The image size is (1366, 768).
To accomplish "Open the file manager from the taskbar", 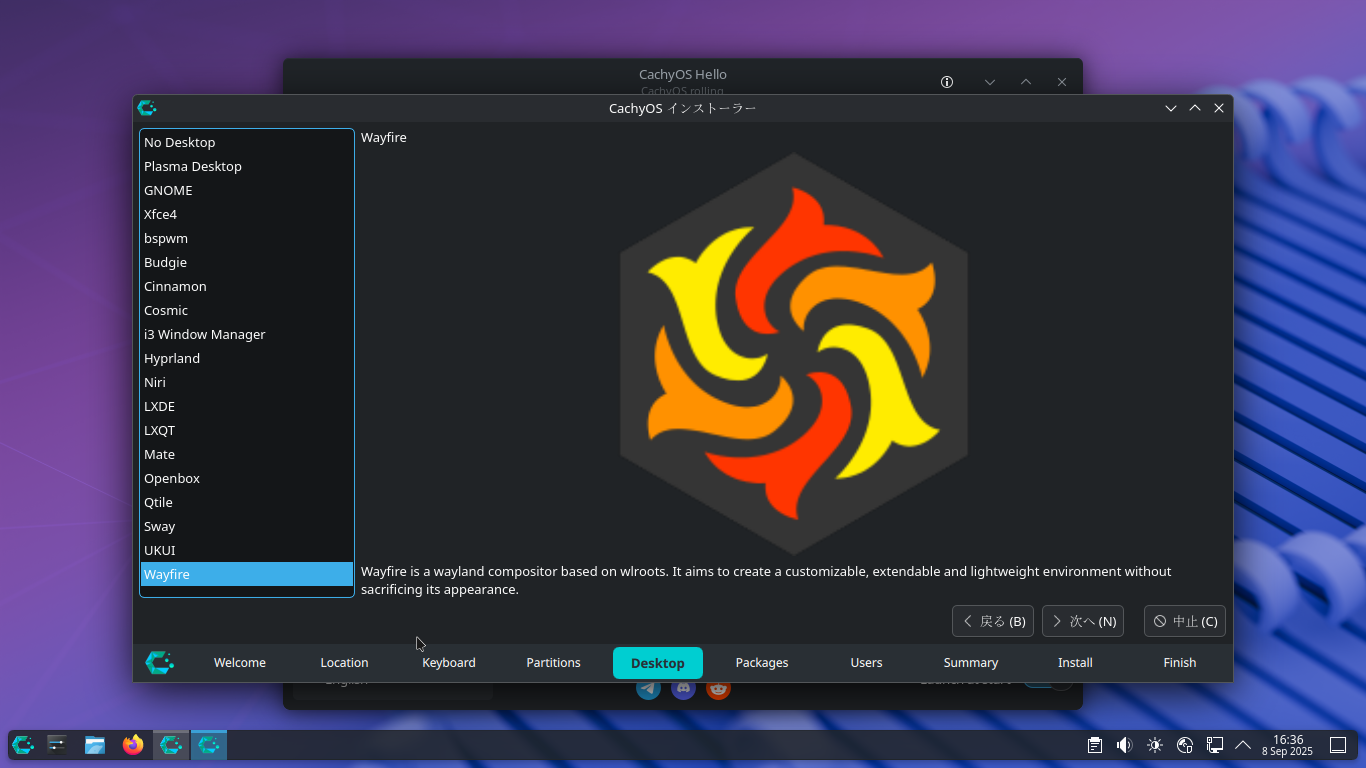I will tap(95, 745).
